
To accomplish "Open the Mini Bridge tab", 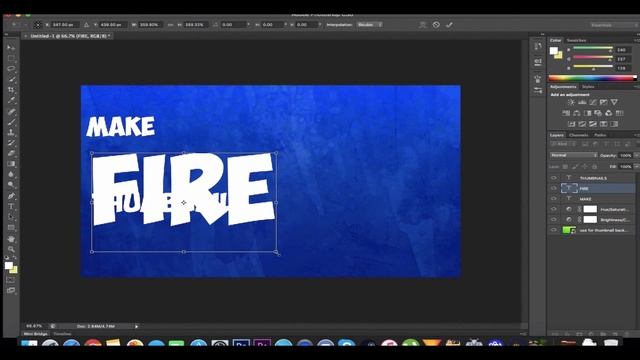I will (x=36, y=334).
